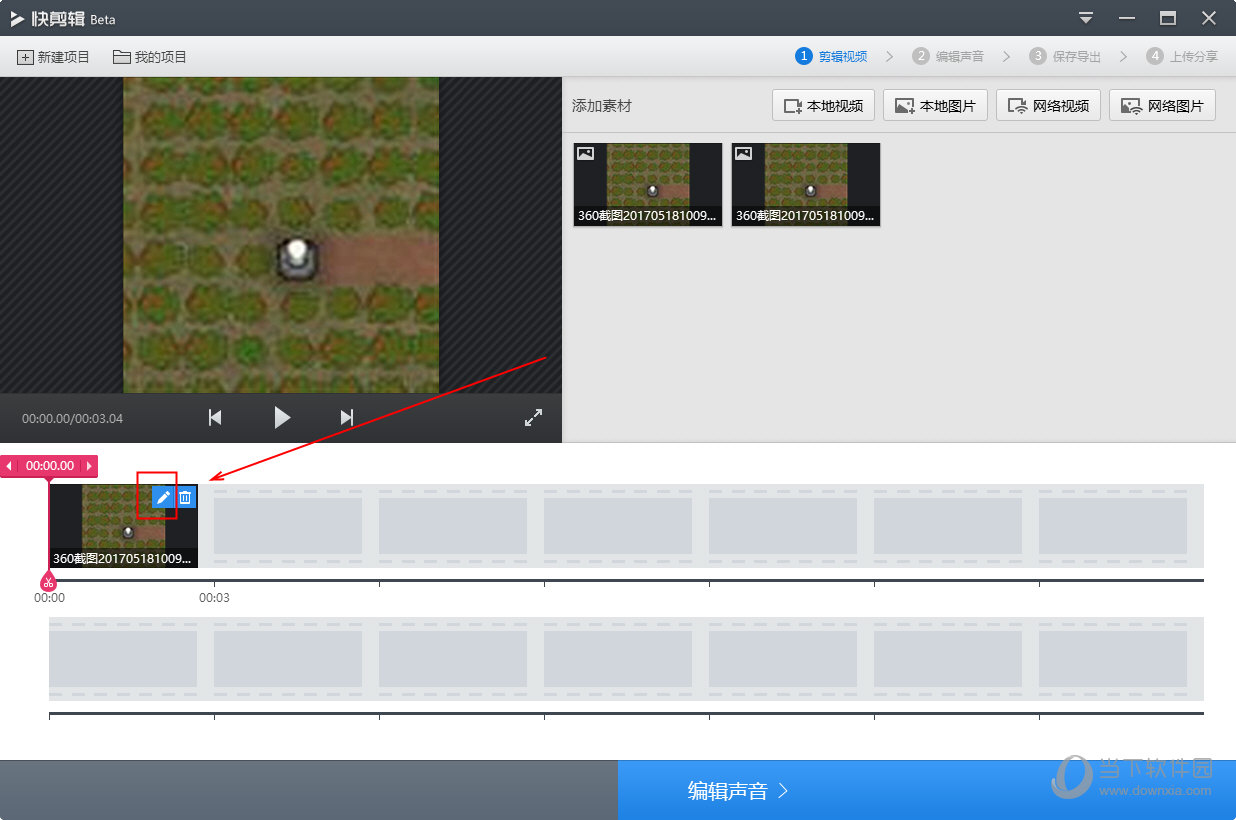Screen dimensions: 1236x820
Task: Open the title bar dropdown menu arrow
Action: [x=1086, y=18]
